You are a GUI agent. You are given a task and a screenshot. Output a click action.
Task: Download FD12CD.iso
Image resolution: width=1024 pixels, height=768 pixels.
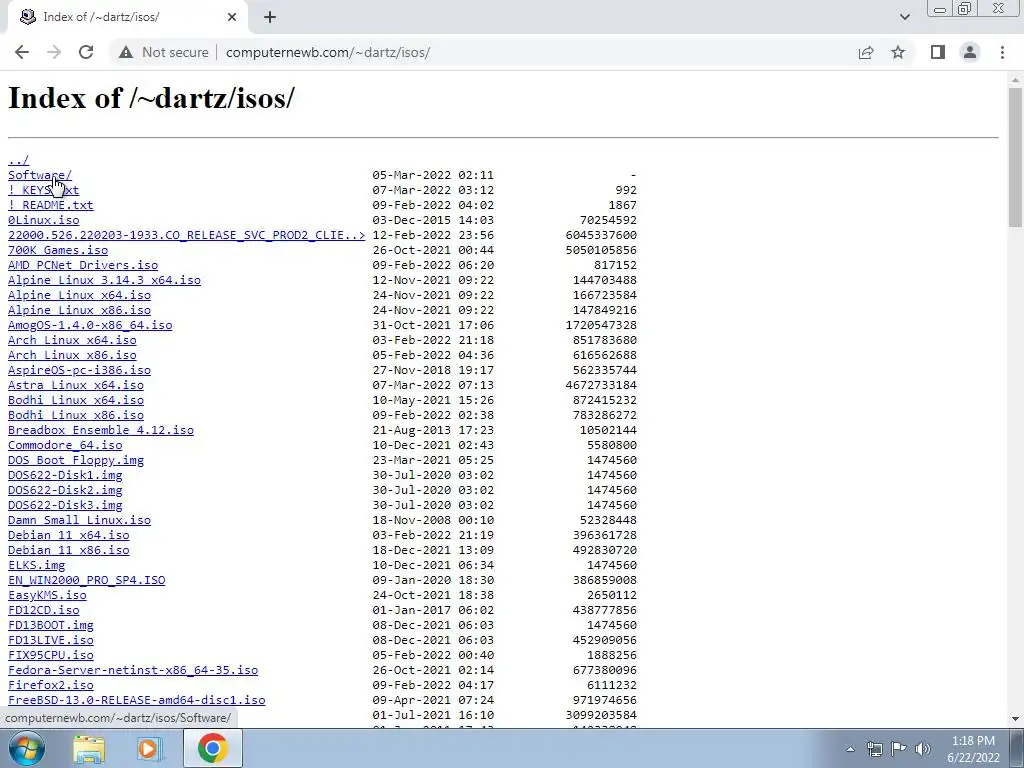(x=44, y=611)
